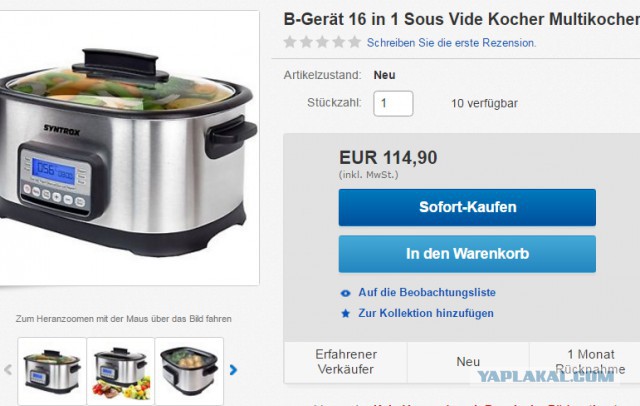Show next thumbnails with the right arrow
Screen dimensions: 640x406
[233, 370]
